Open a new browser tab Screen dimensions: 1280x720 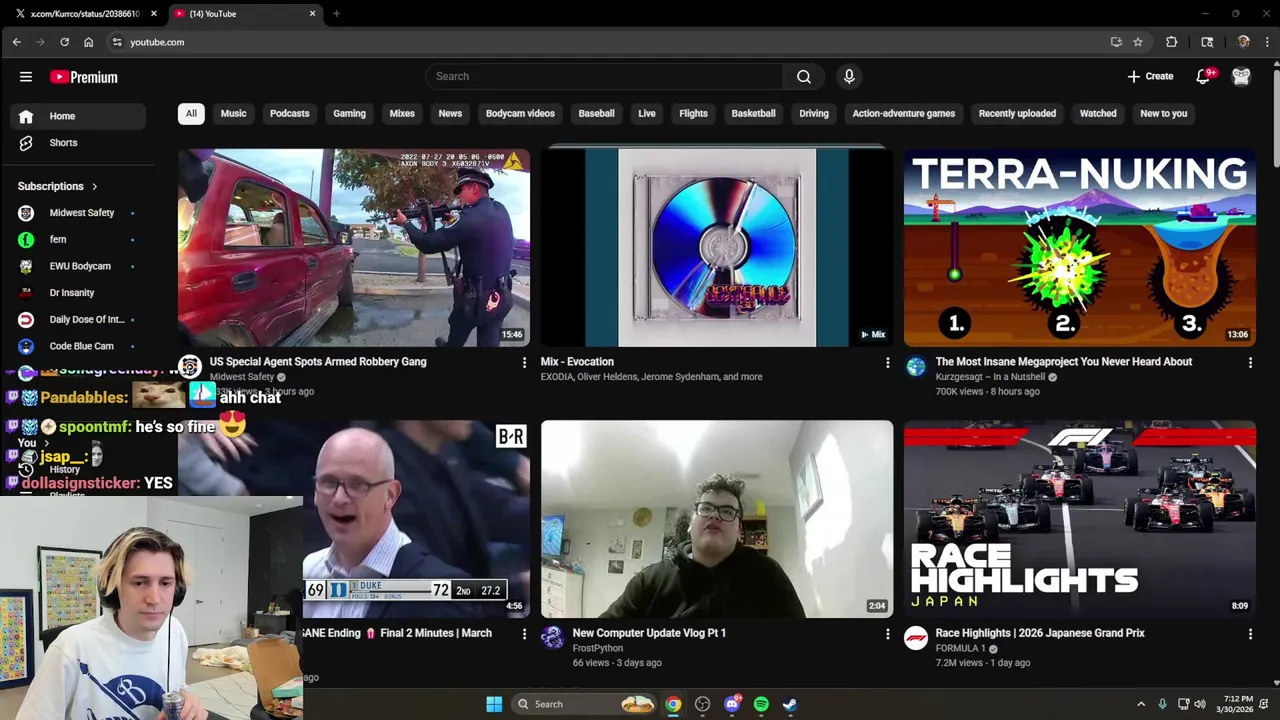[336, 14]
